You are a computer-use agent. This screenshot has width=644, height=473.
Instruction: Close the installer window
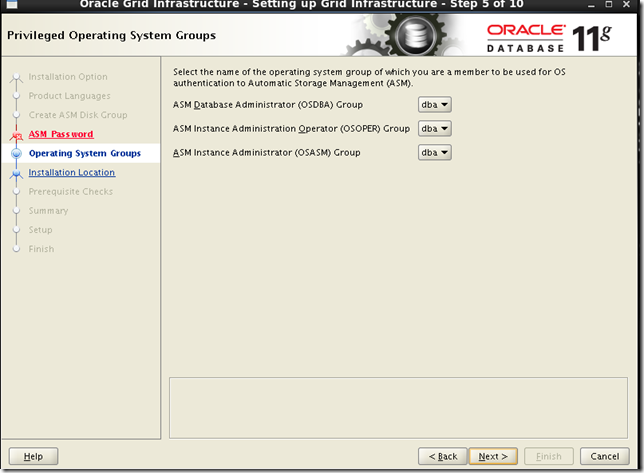pyautogui.click(x=626, y=4)
